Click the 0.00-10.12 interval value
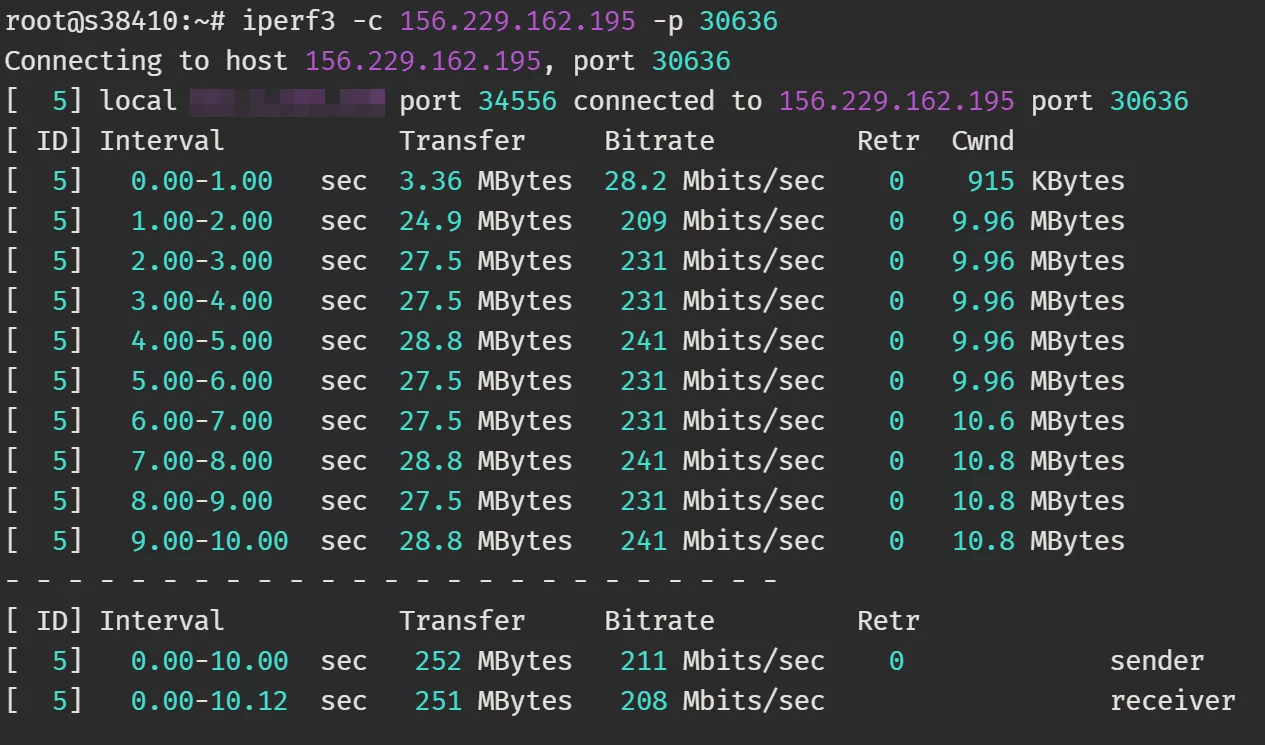This screenshot has height=745, width=1265. point(209,701)
